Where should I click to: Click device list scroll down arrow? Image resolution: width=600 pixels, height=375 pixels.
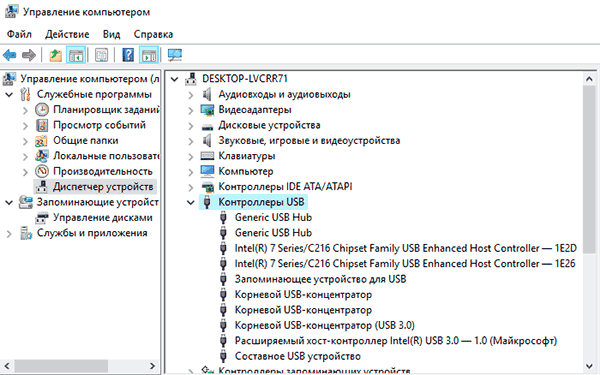[x=589, y=366]
